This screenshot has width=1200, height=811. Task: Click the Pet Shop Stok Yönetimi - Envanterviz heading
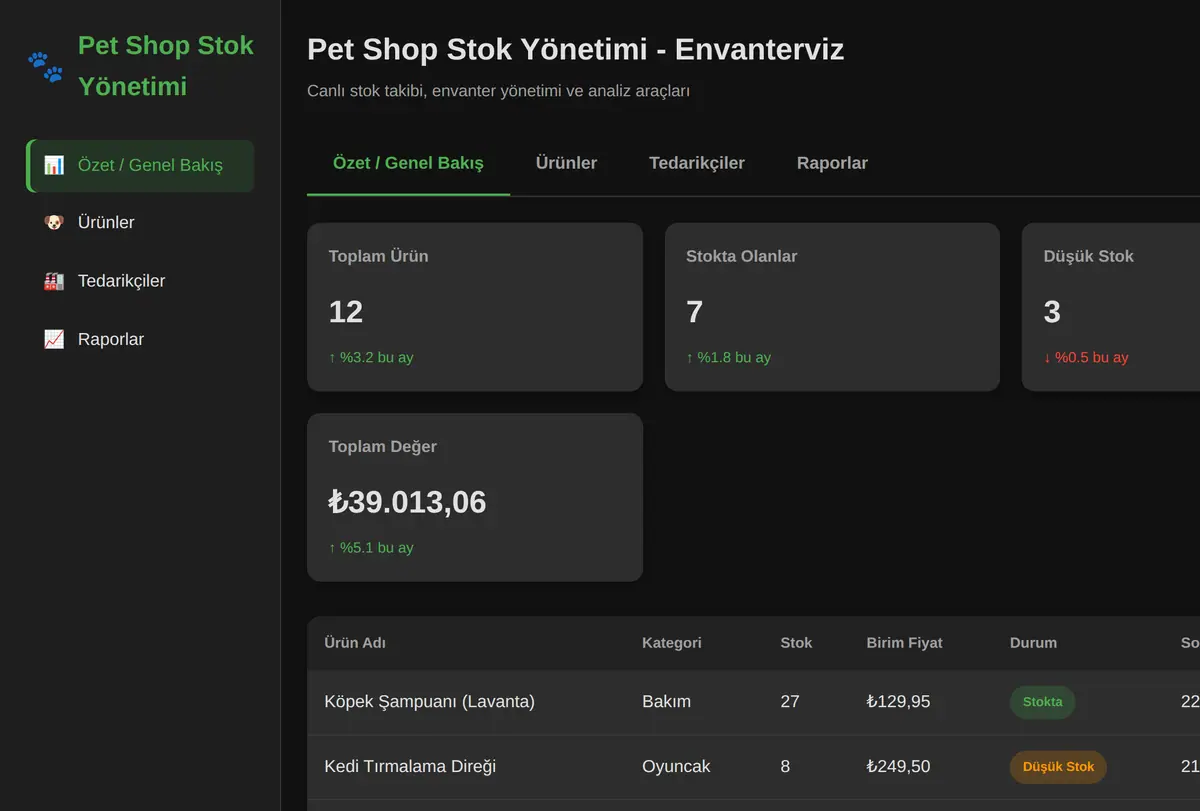point(576,49)
